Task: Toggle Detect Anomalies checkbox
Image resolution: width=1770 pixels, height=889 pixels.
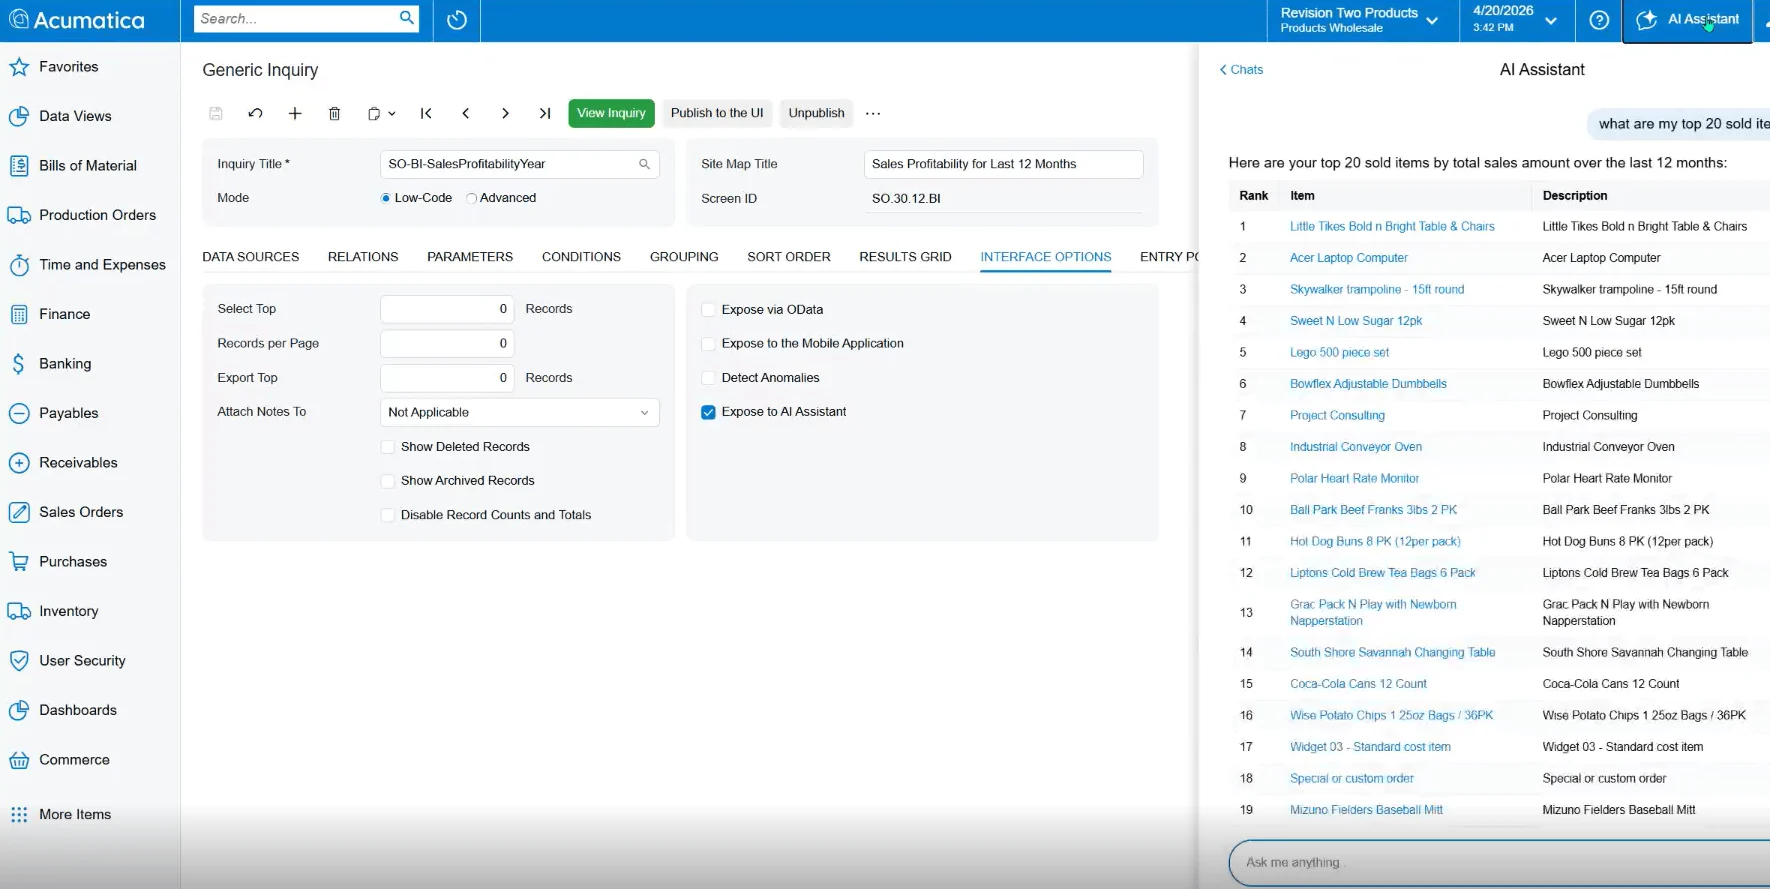Action: [x=709, y=378]
